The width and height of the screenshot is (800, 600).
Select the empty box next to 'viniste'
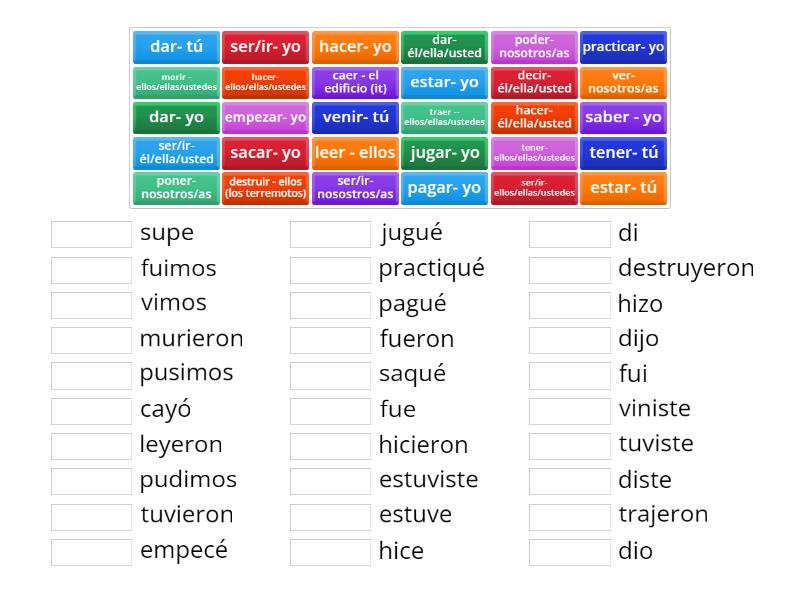tap(569, 410)
